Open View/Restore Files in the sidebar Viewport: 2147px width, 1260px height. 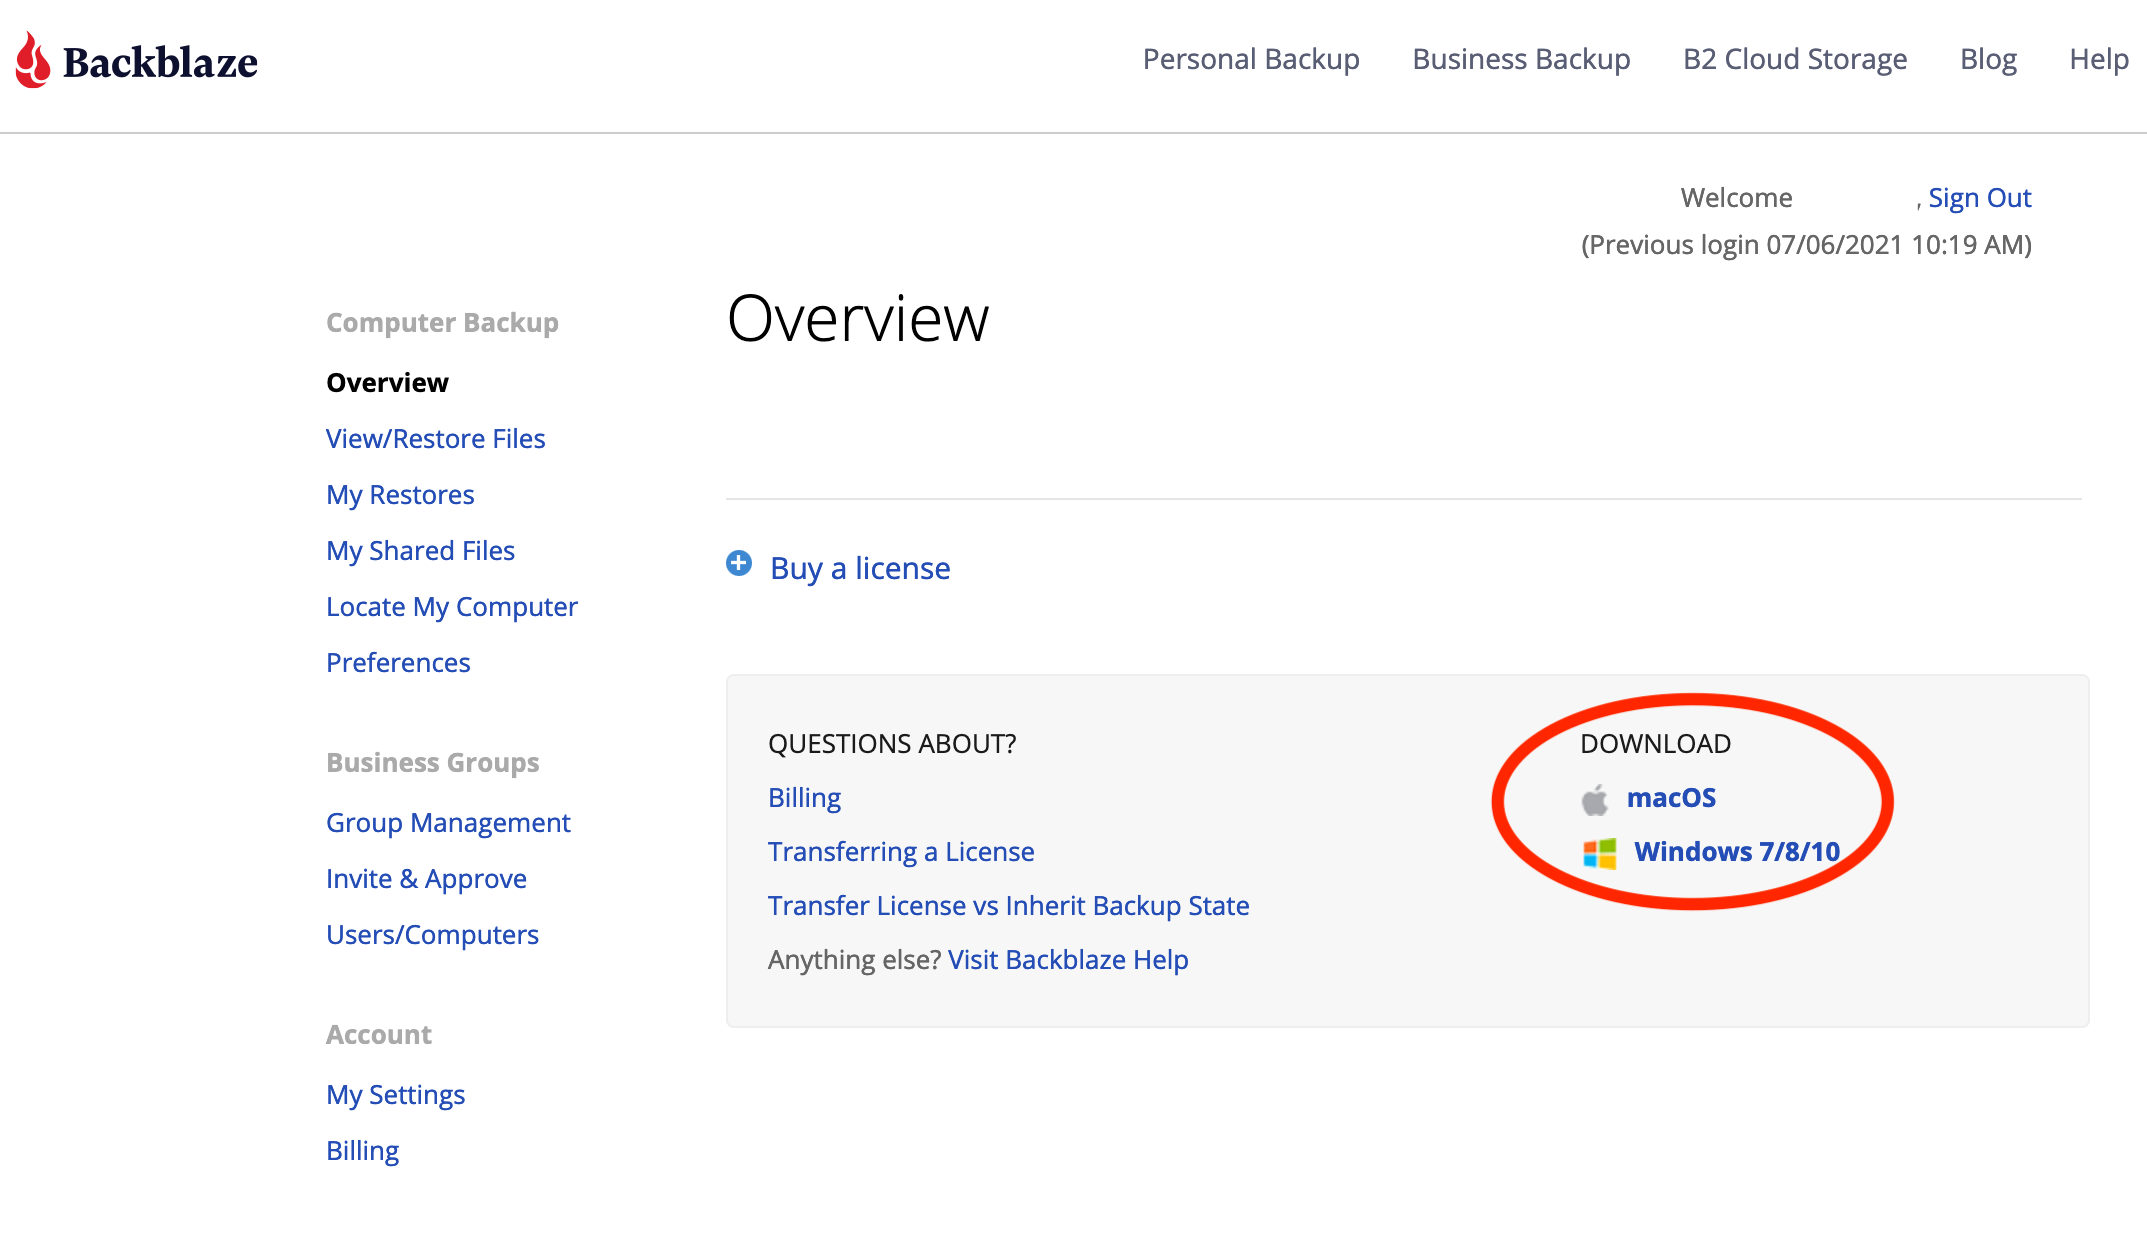point(435,439)
